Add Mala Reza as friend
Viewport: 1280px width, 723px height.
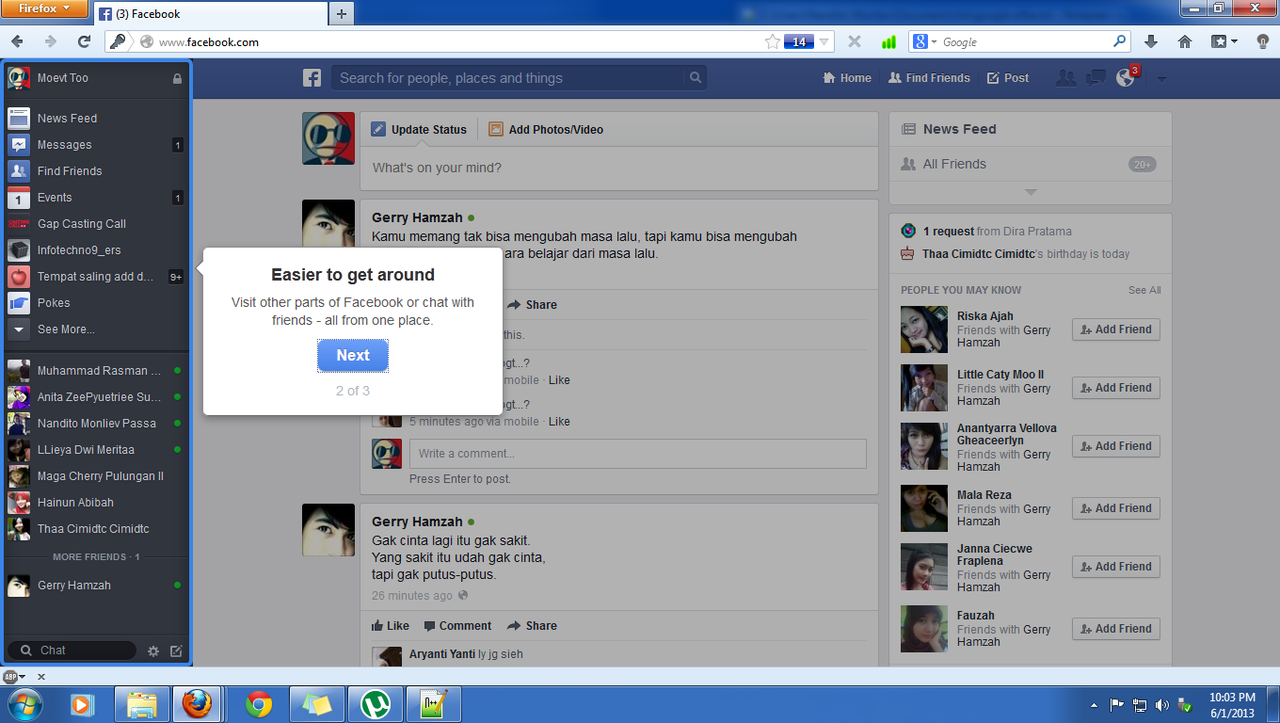[x=1116, y=508]
